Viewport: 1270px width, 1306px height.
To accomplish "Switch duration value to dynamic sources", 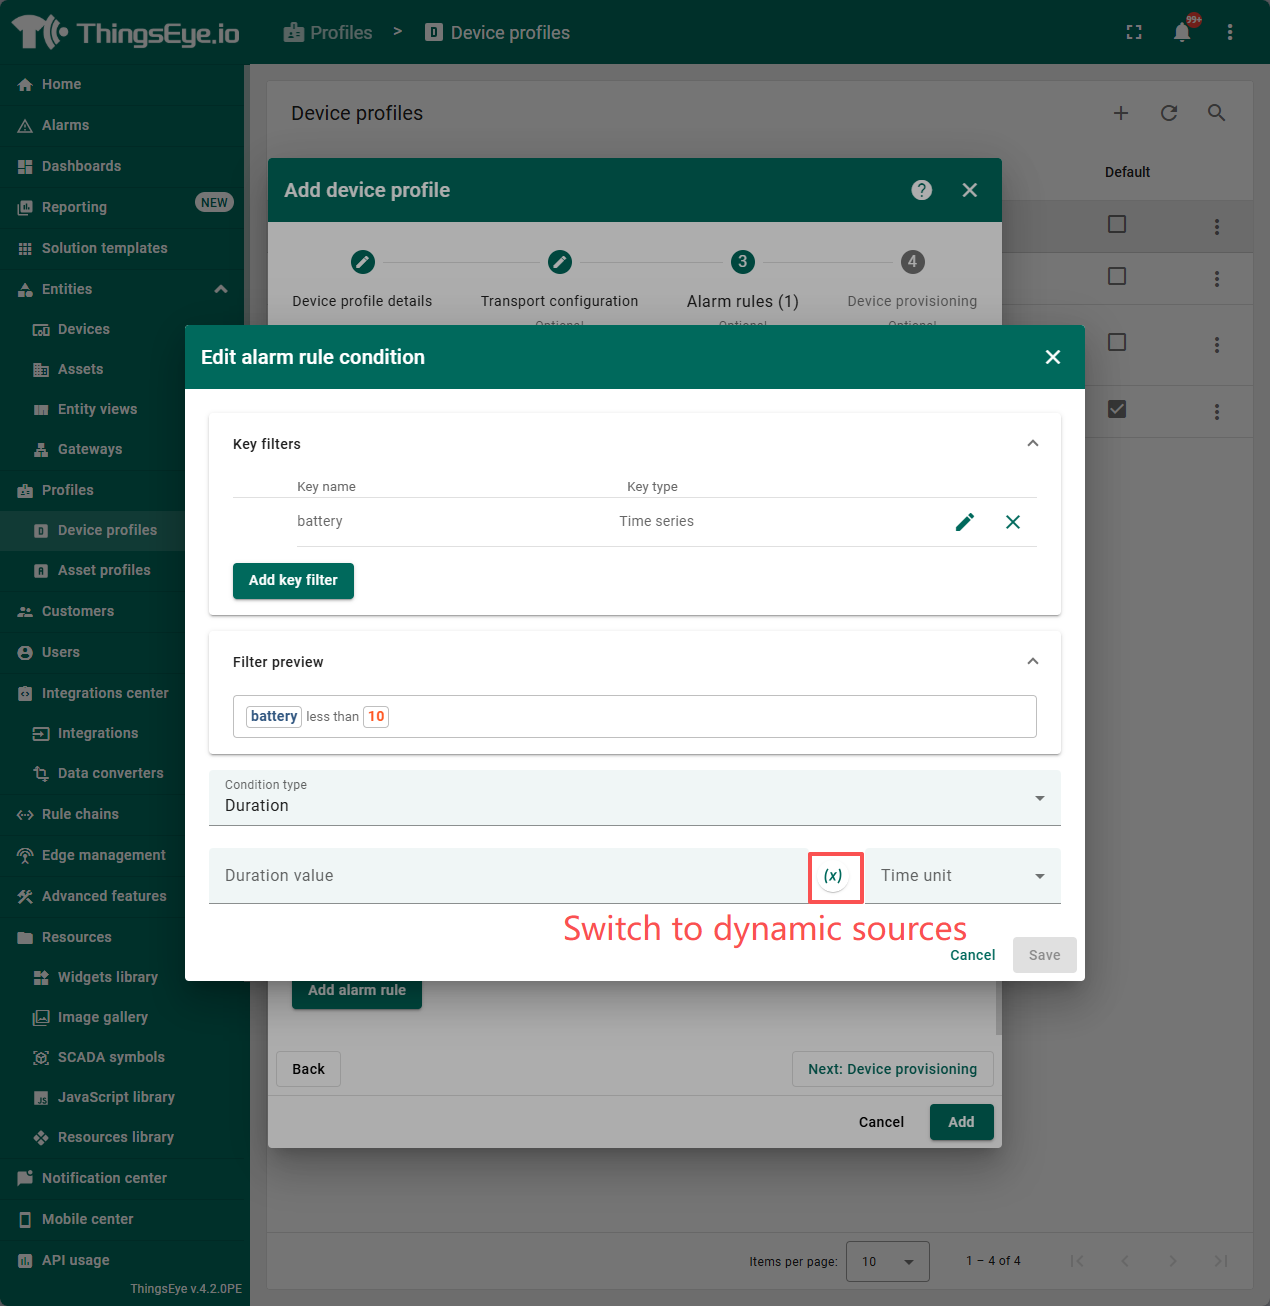I will click(x=833, y=876).
